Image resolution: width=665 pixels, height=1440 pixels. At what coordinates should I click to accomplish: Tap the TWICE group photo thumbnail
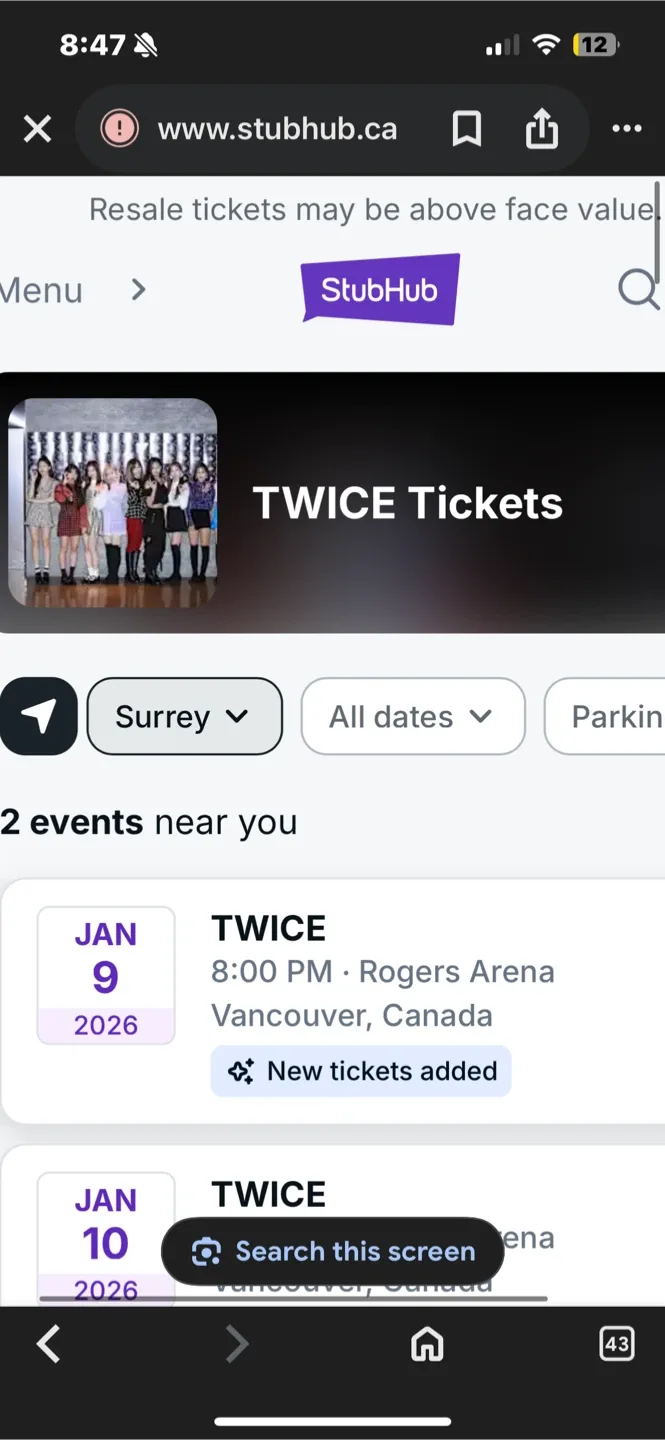(x=112, y=502)
